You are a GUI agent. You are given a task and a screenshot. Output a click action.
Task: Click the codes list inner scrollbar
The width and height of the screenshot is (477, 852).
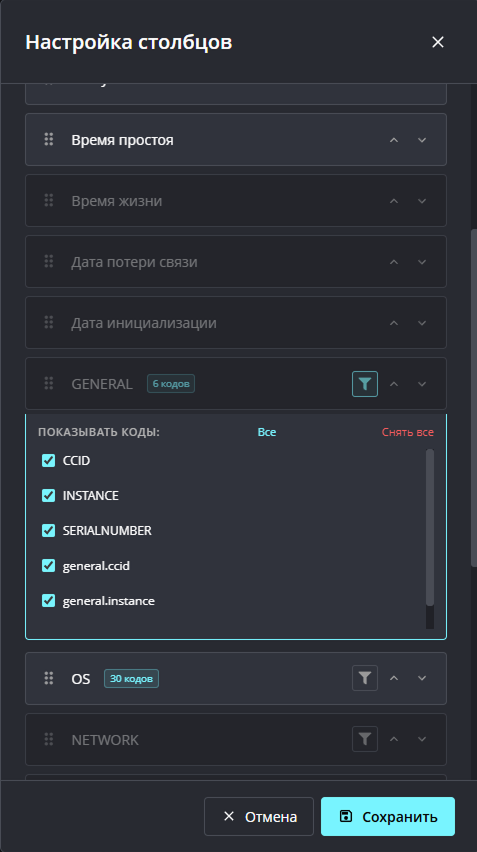click(430, 527)
